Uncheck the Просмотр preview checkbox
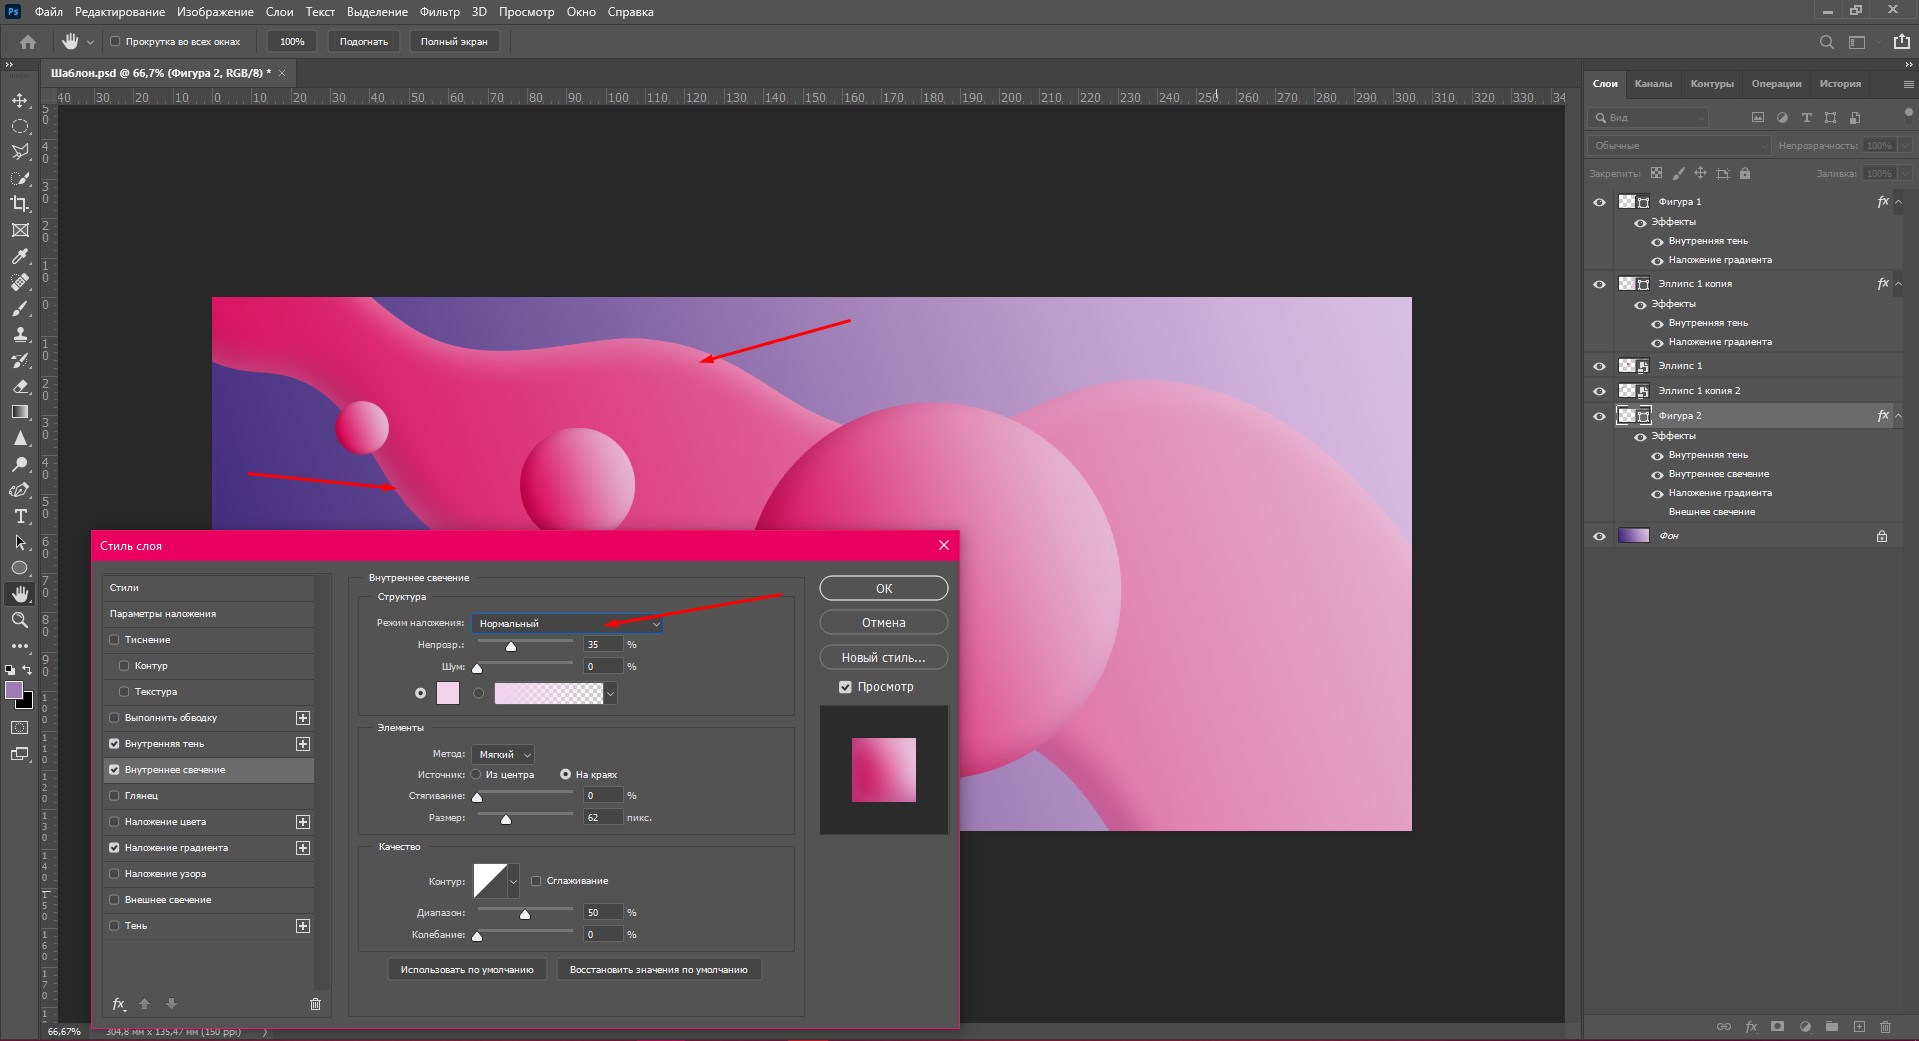Screen dimensions: 1919x1041 [x=845, y=687]
